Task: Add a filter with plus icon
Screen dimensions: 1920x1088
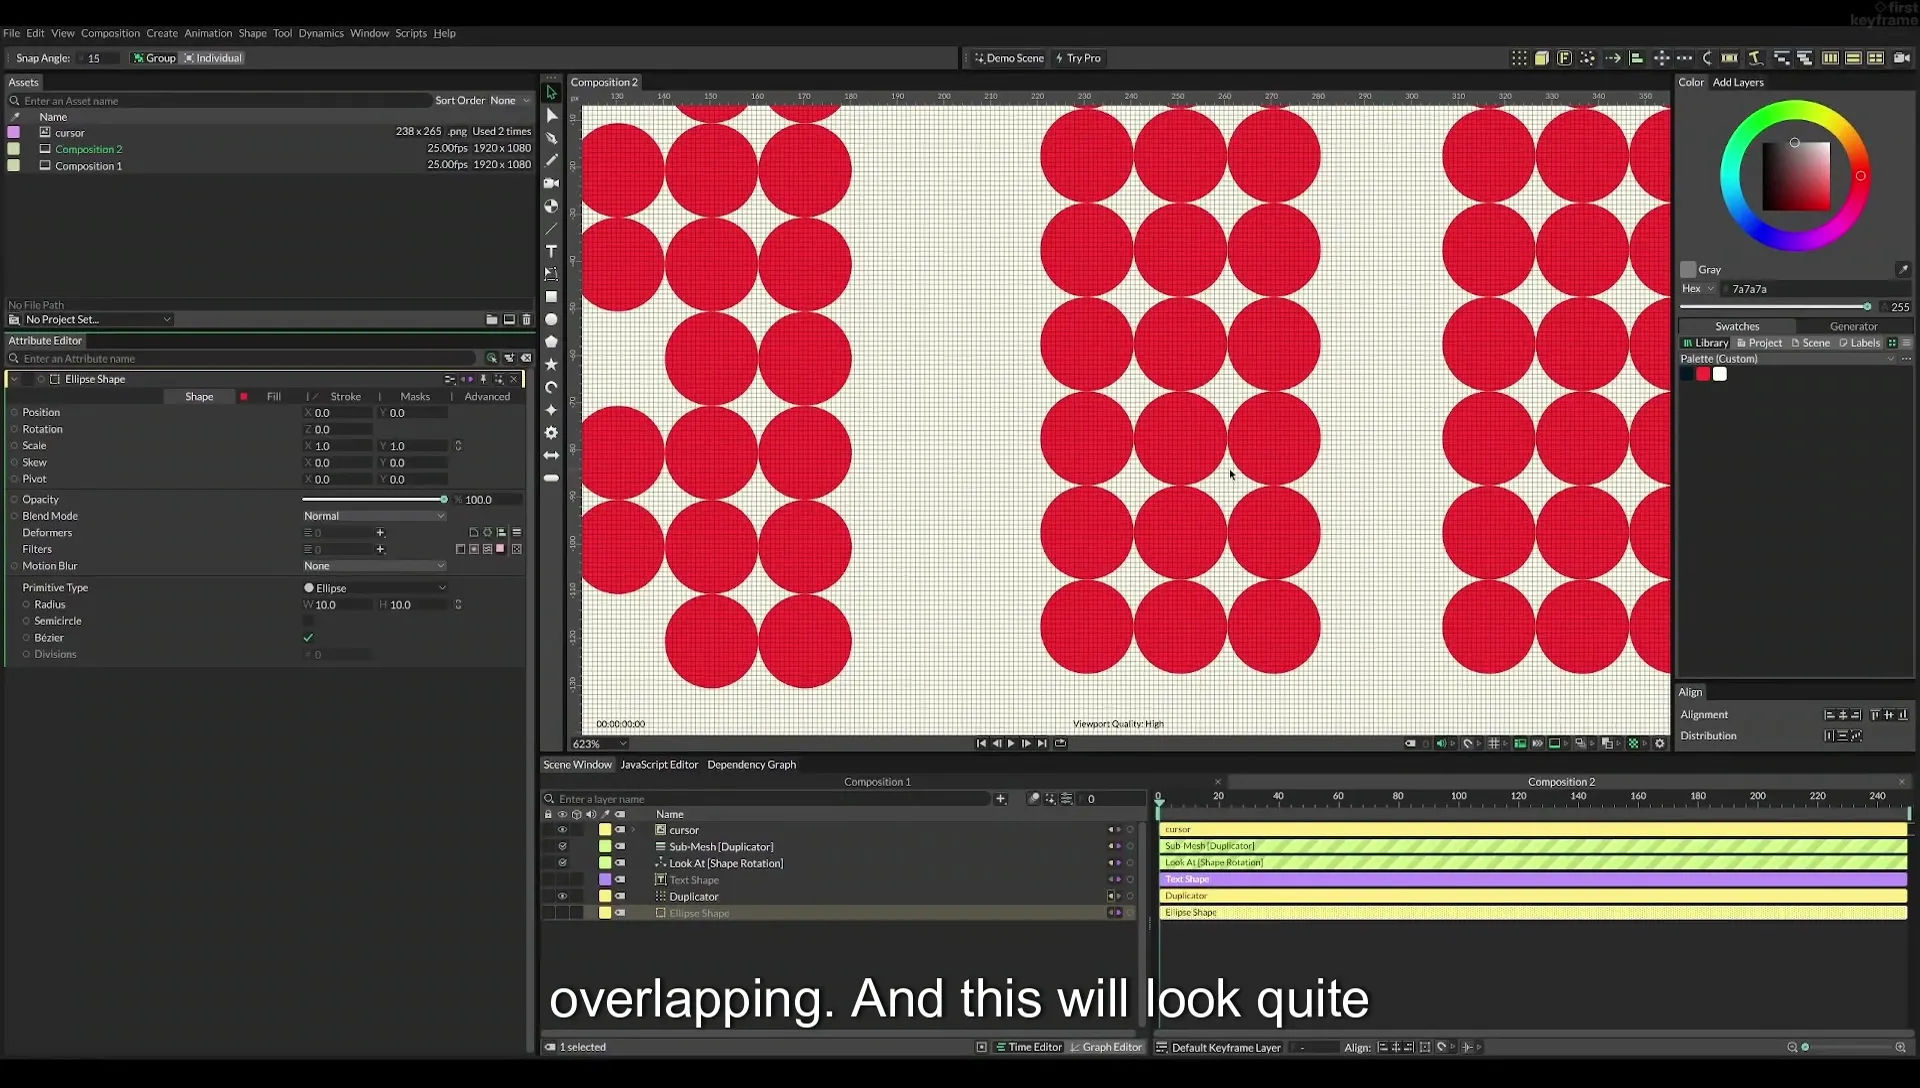Action: click(x=380, y=549)
